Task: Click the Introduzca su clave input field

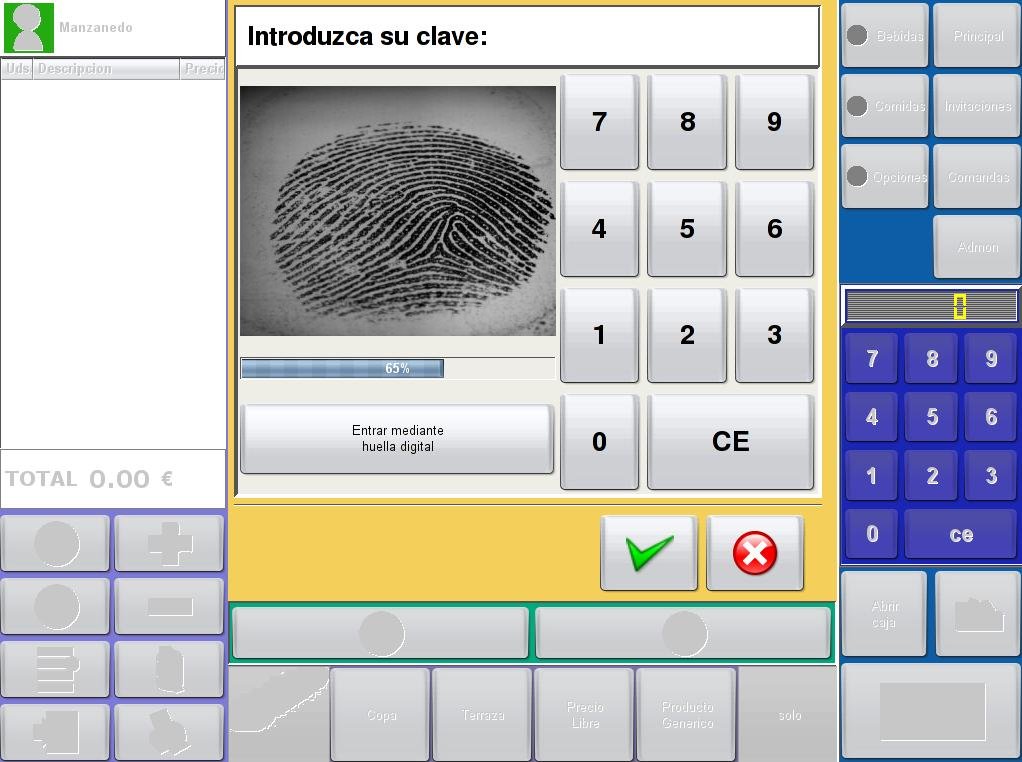Action: [x=527, y=37]
